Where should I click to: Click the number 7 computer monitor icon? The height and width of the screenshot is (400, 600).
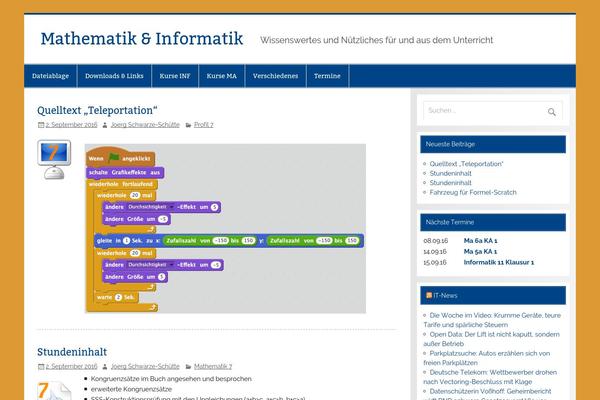[x=54, y=160]
